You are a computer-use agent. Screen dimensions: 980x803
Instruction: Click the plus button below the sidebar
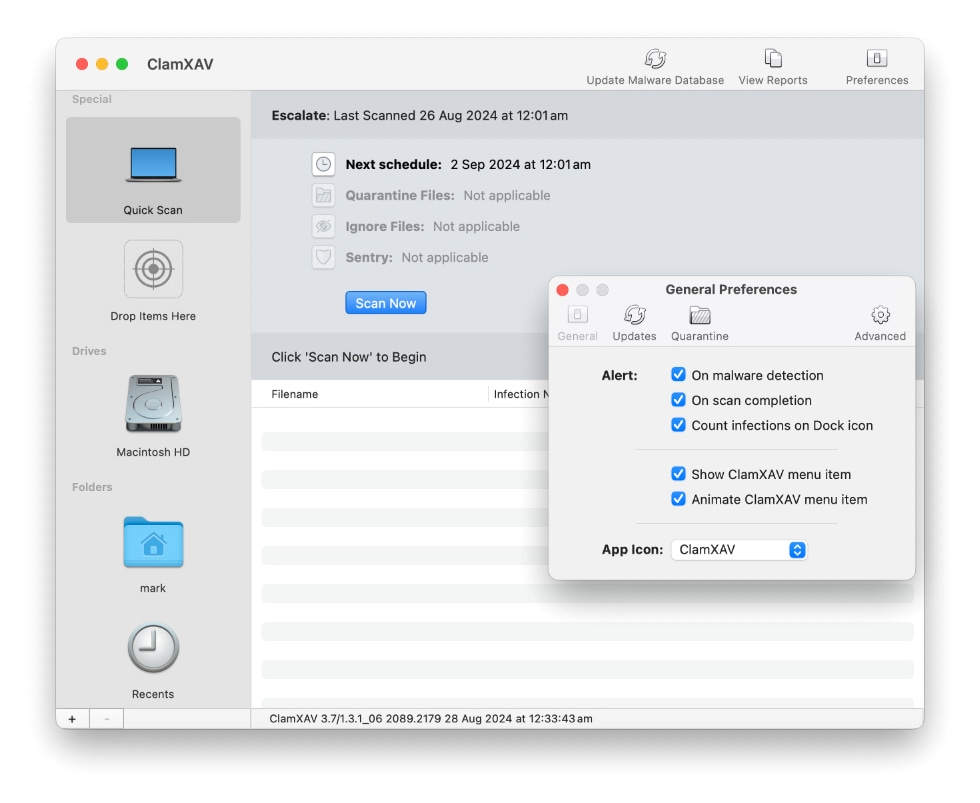click(x=71, y=718)
